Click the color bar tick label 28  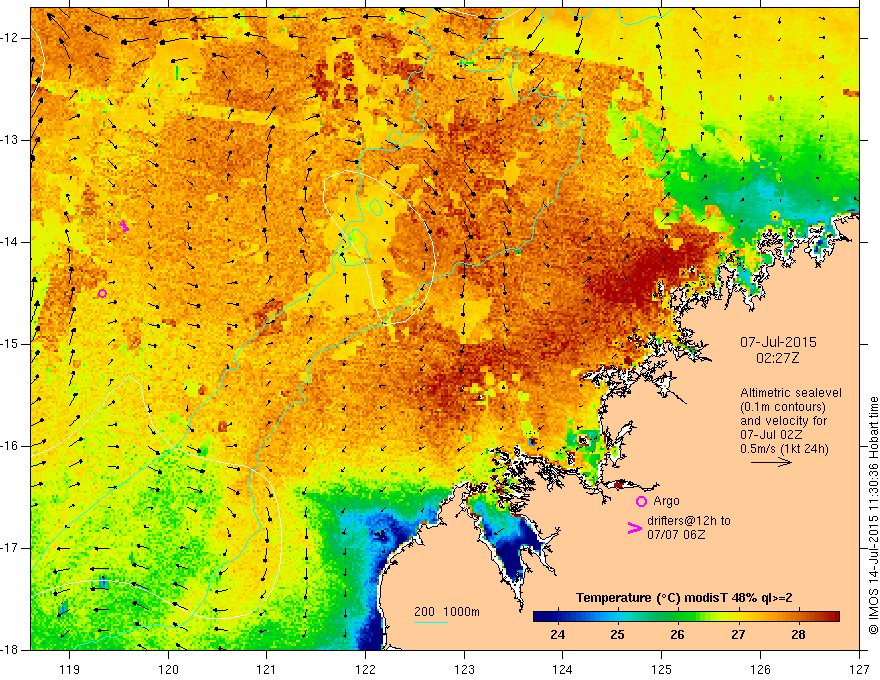[x=798, y=635]
